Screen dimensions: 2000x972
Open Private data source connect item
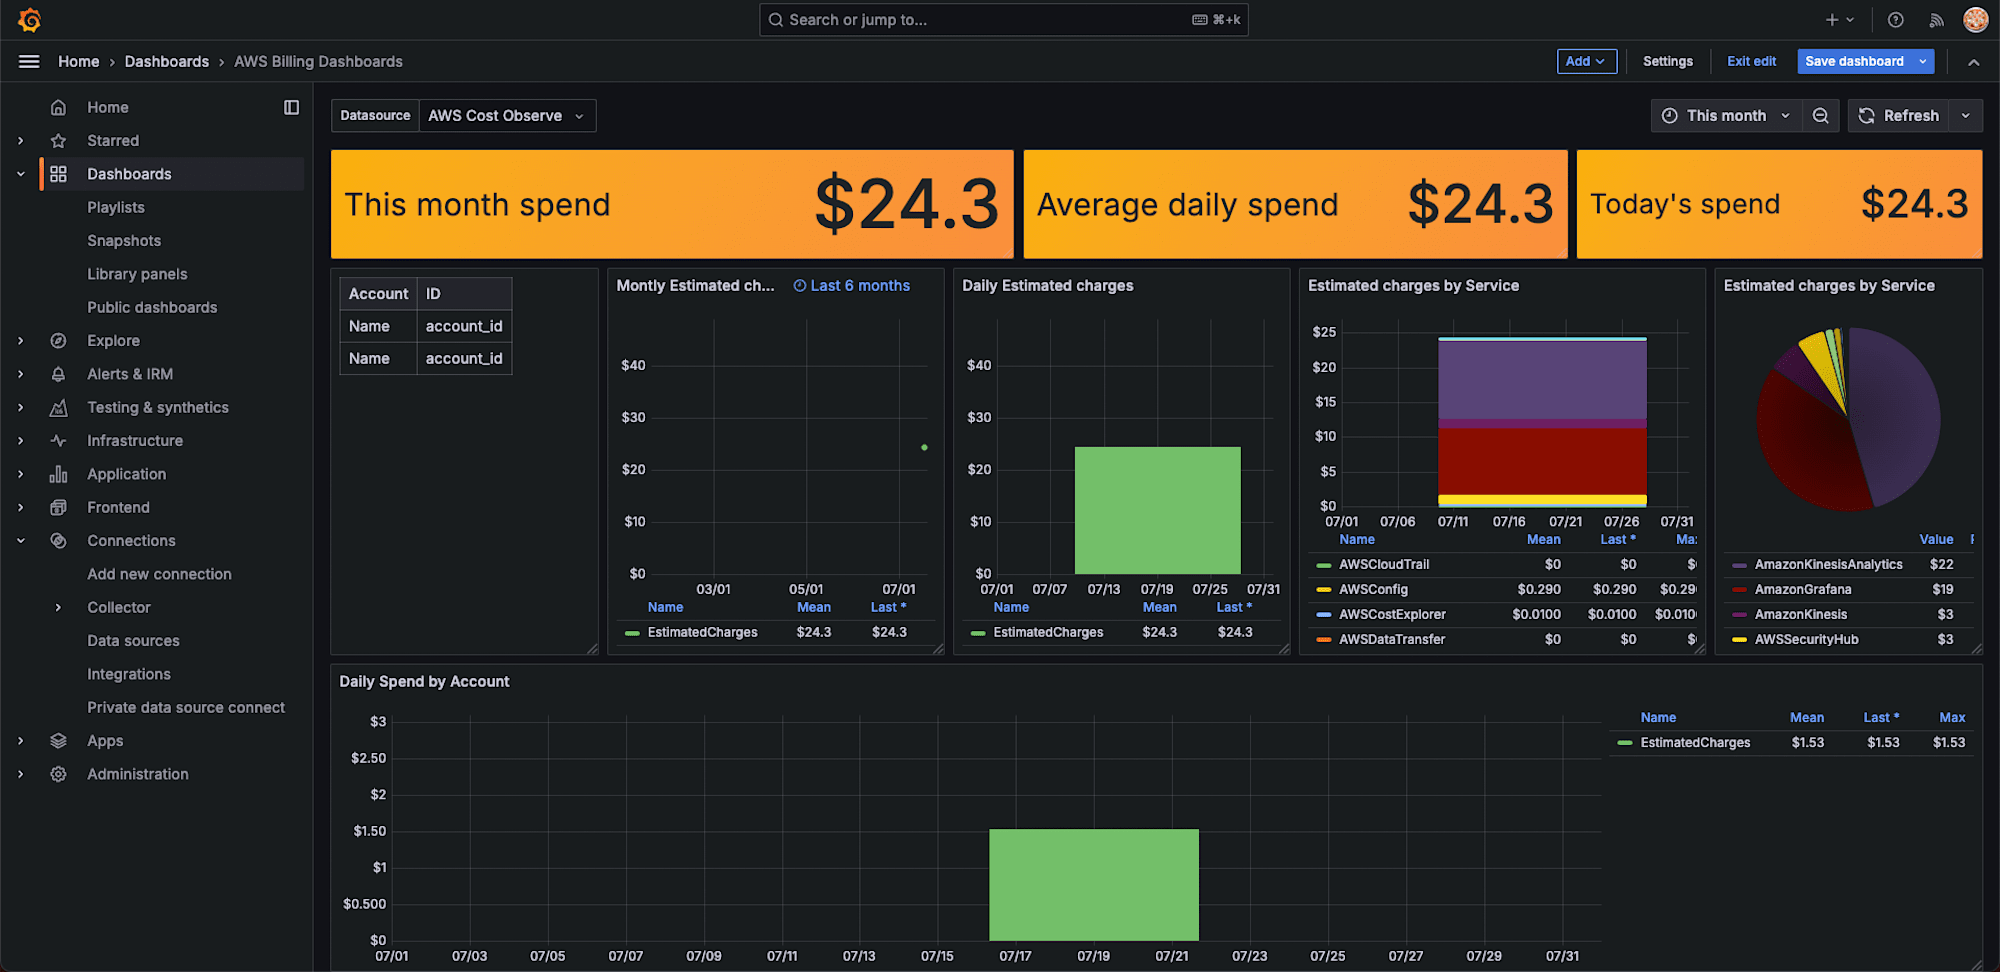(186, 707)
